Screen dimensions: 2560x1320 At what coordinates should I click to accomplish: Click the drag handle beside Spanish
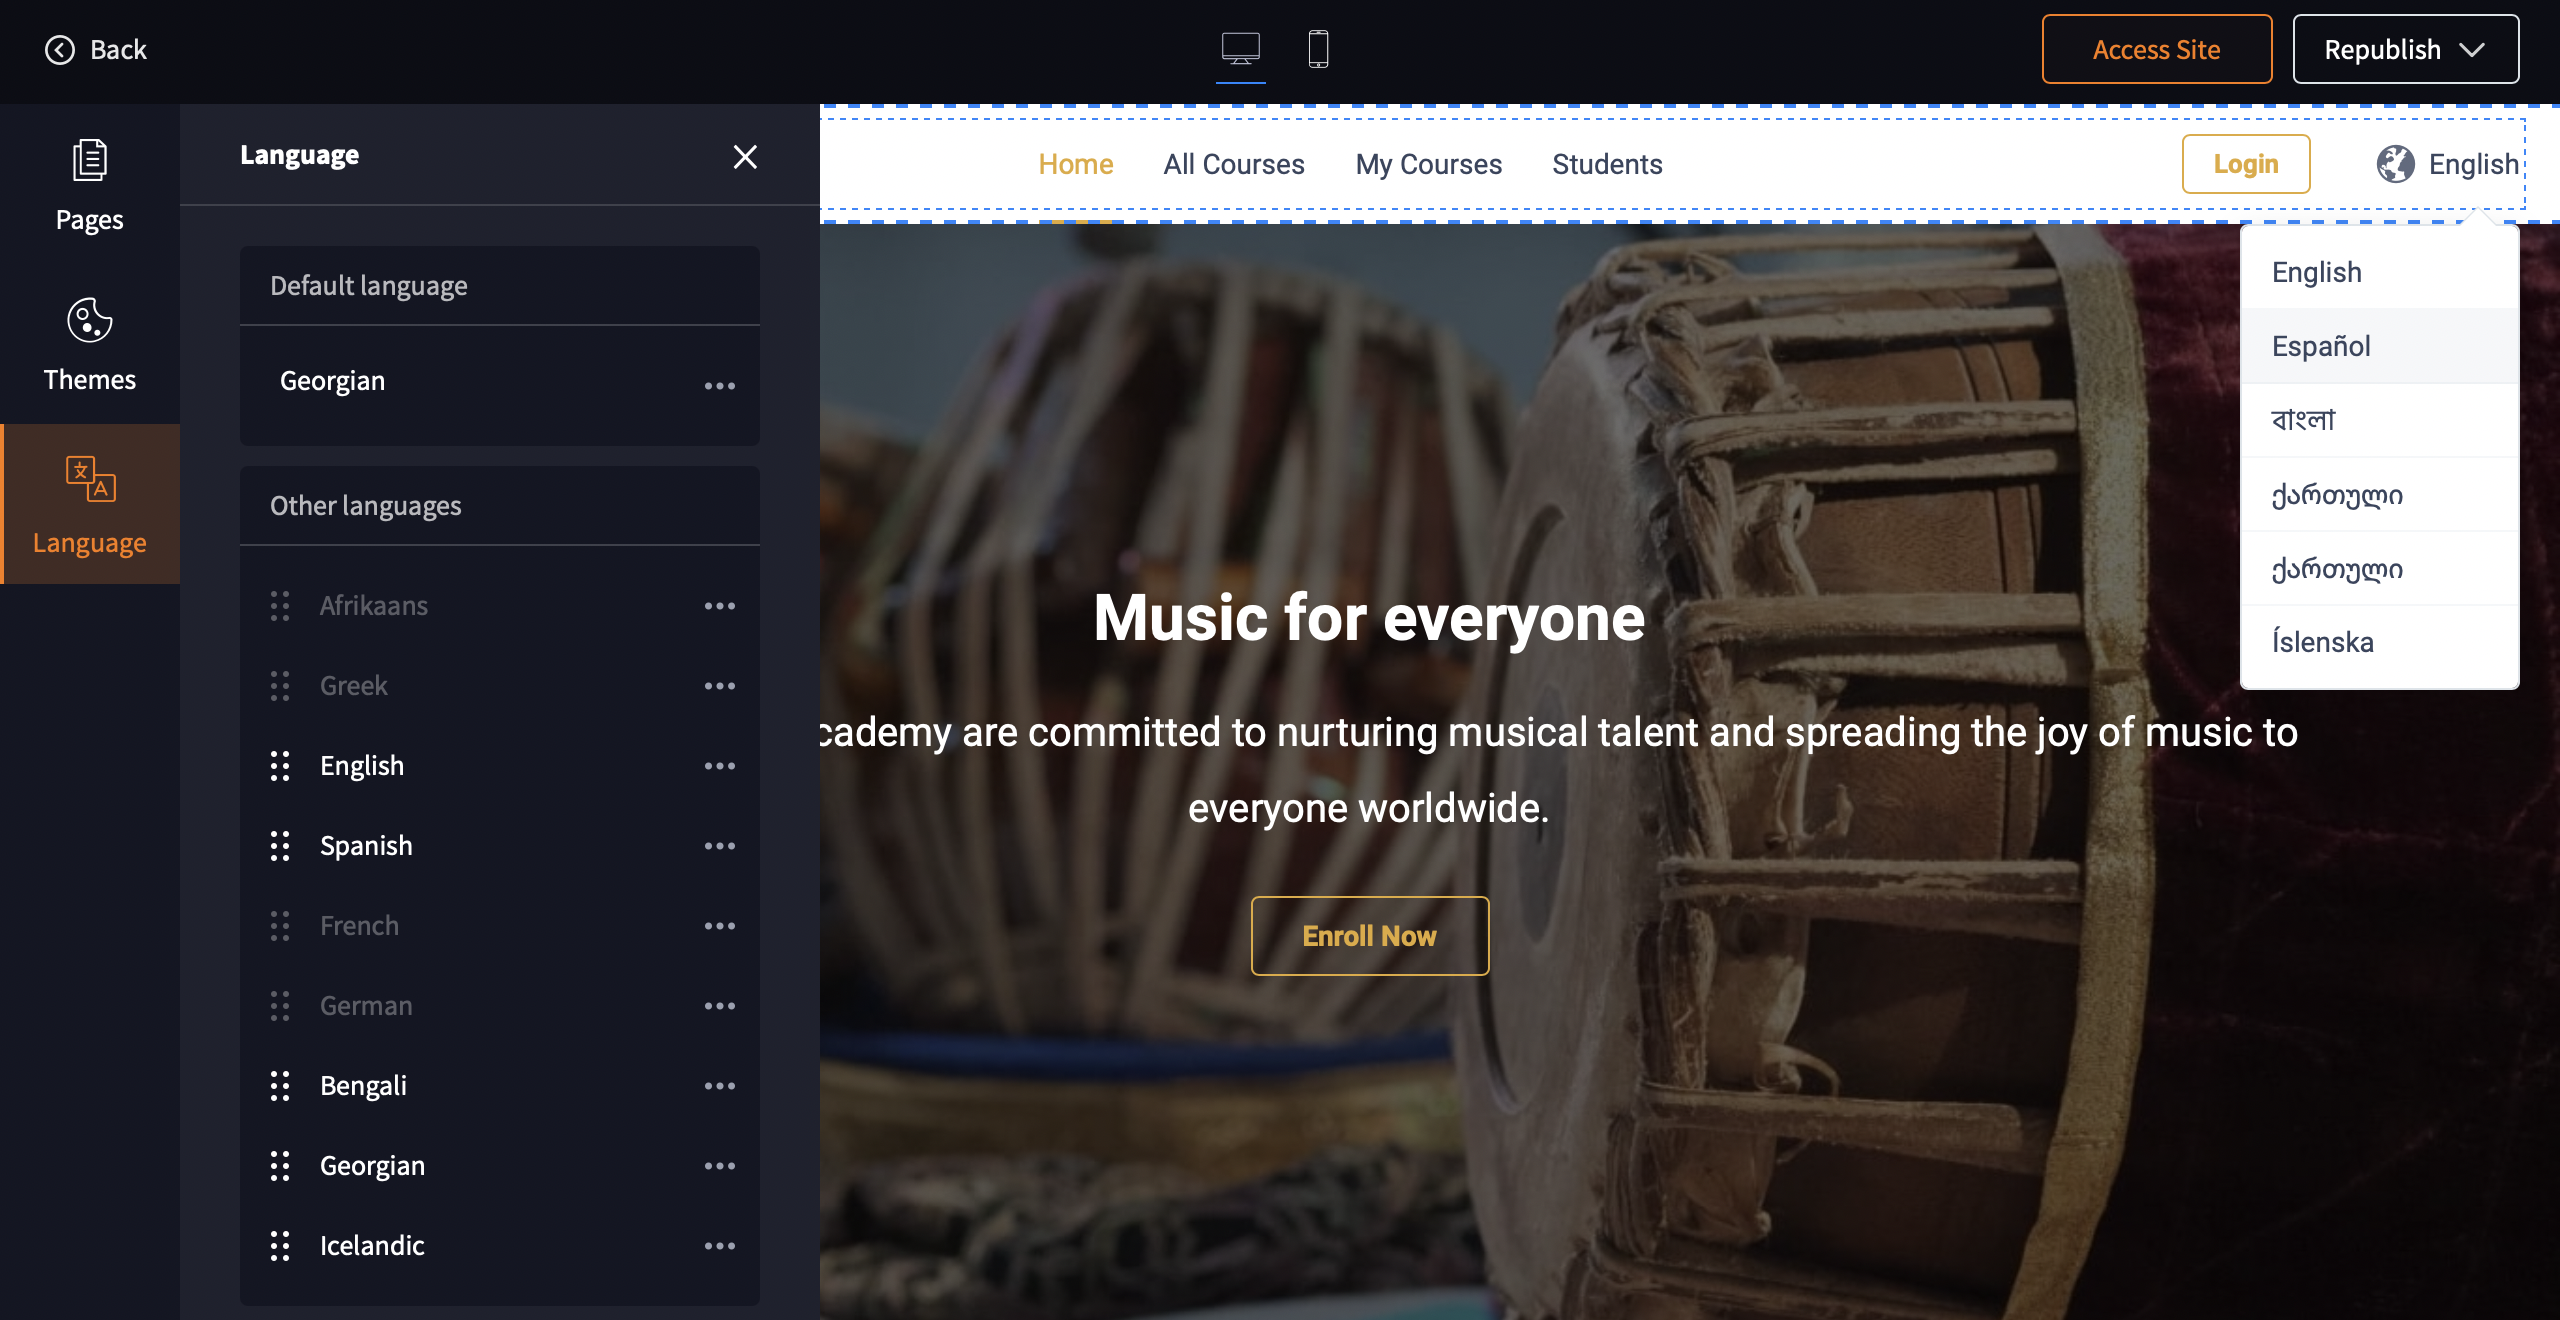(280, 846)
